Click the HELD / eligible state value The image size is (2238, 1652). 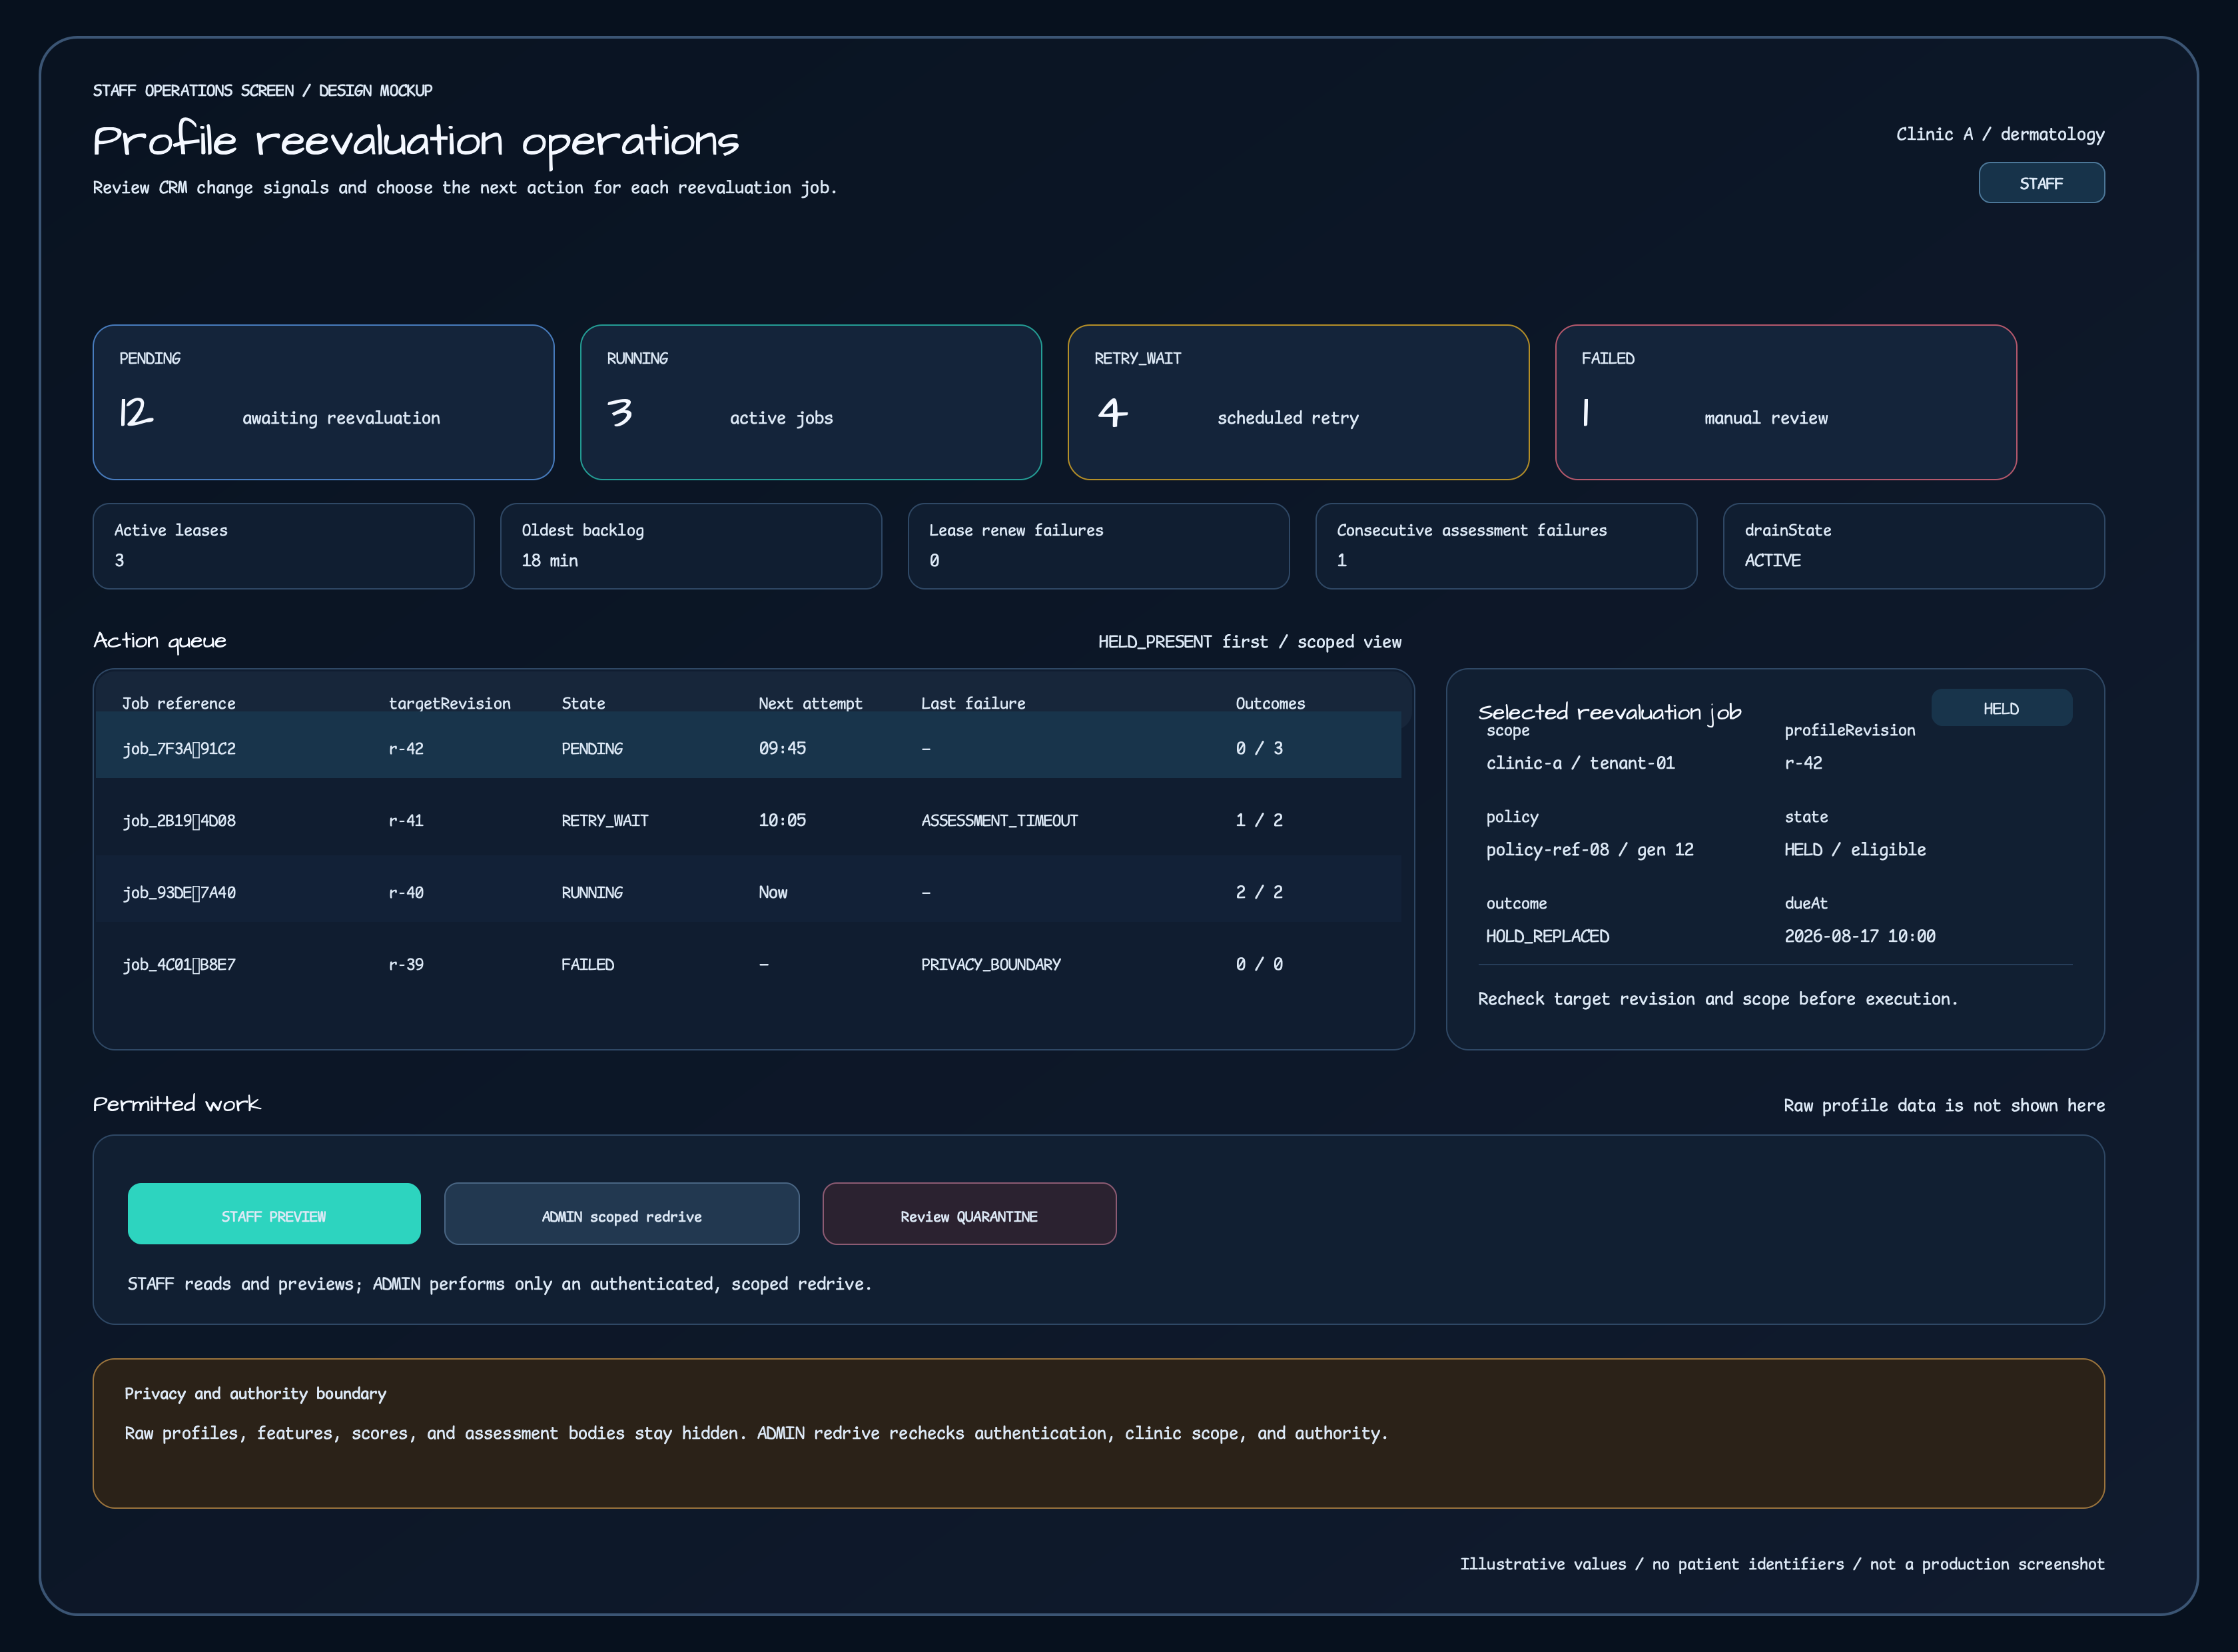pos(1855,849)
